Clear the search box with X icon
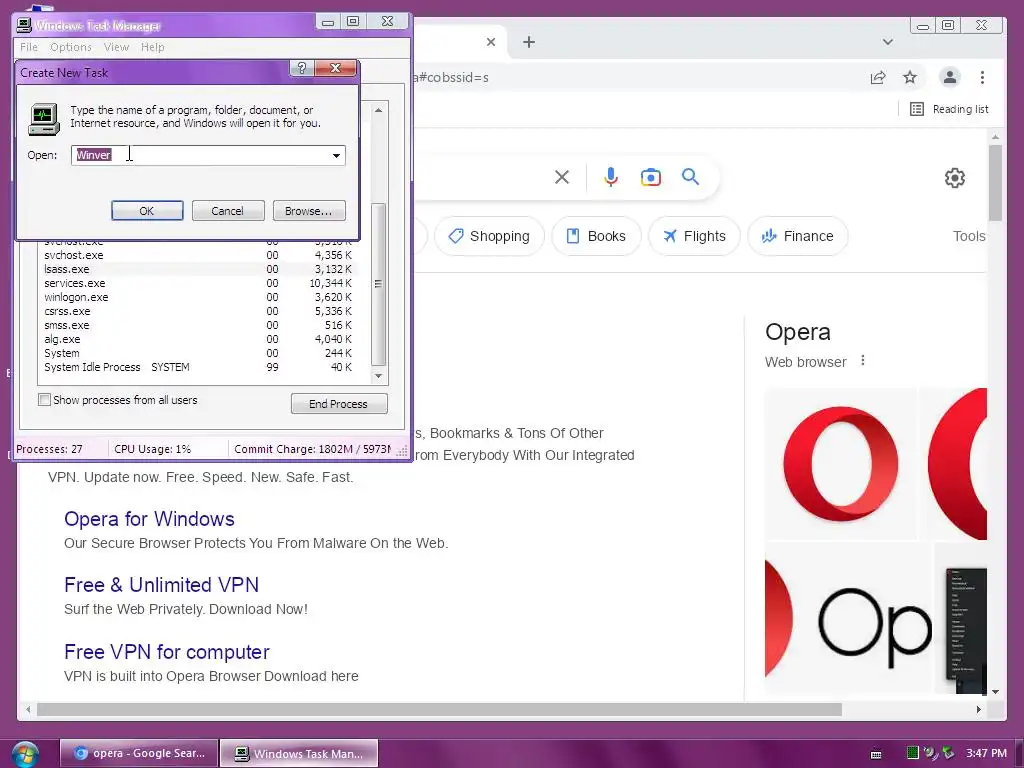The image size is (1024, 768). tap(562, 177)
